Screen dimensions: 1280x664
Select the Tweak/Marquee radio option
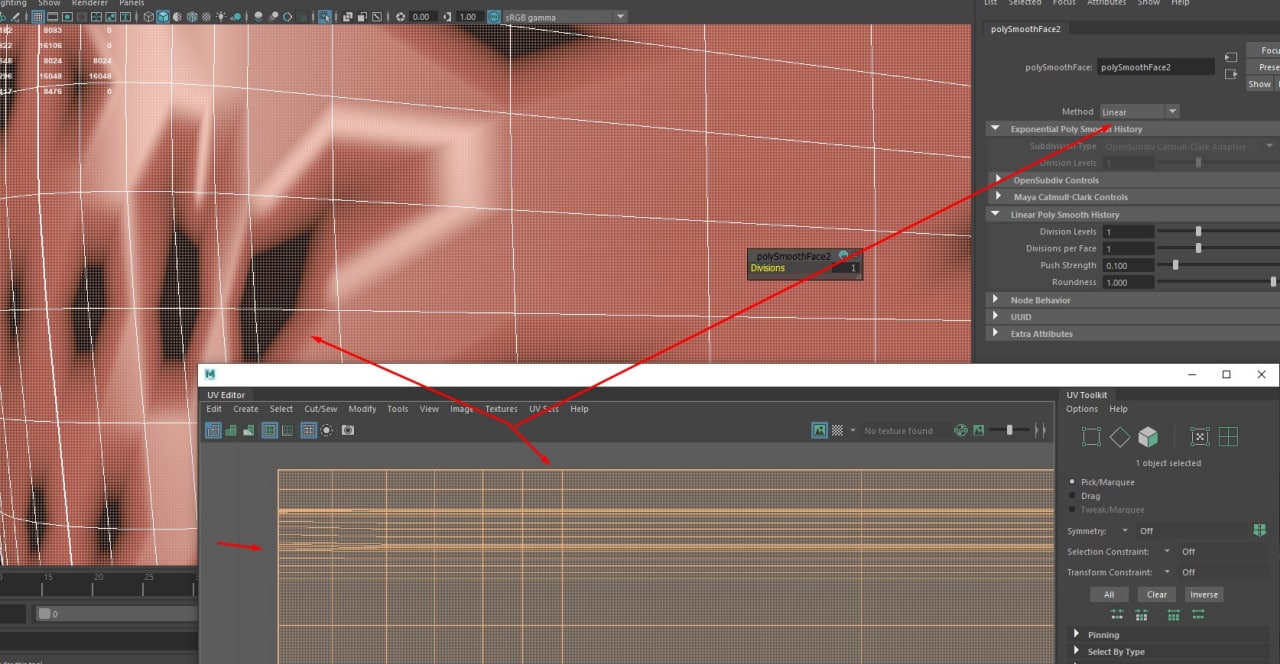pos(1072,509)
